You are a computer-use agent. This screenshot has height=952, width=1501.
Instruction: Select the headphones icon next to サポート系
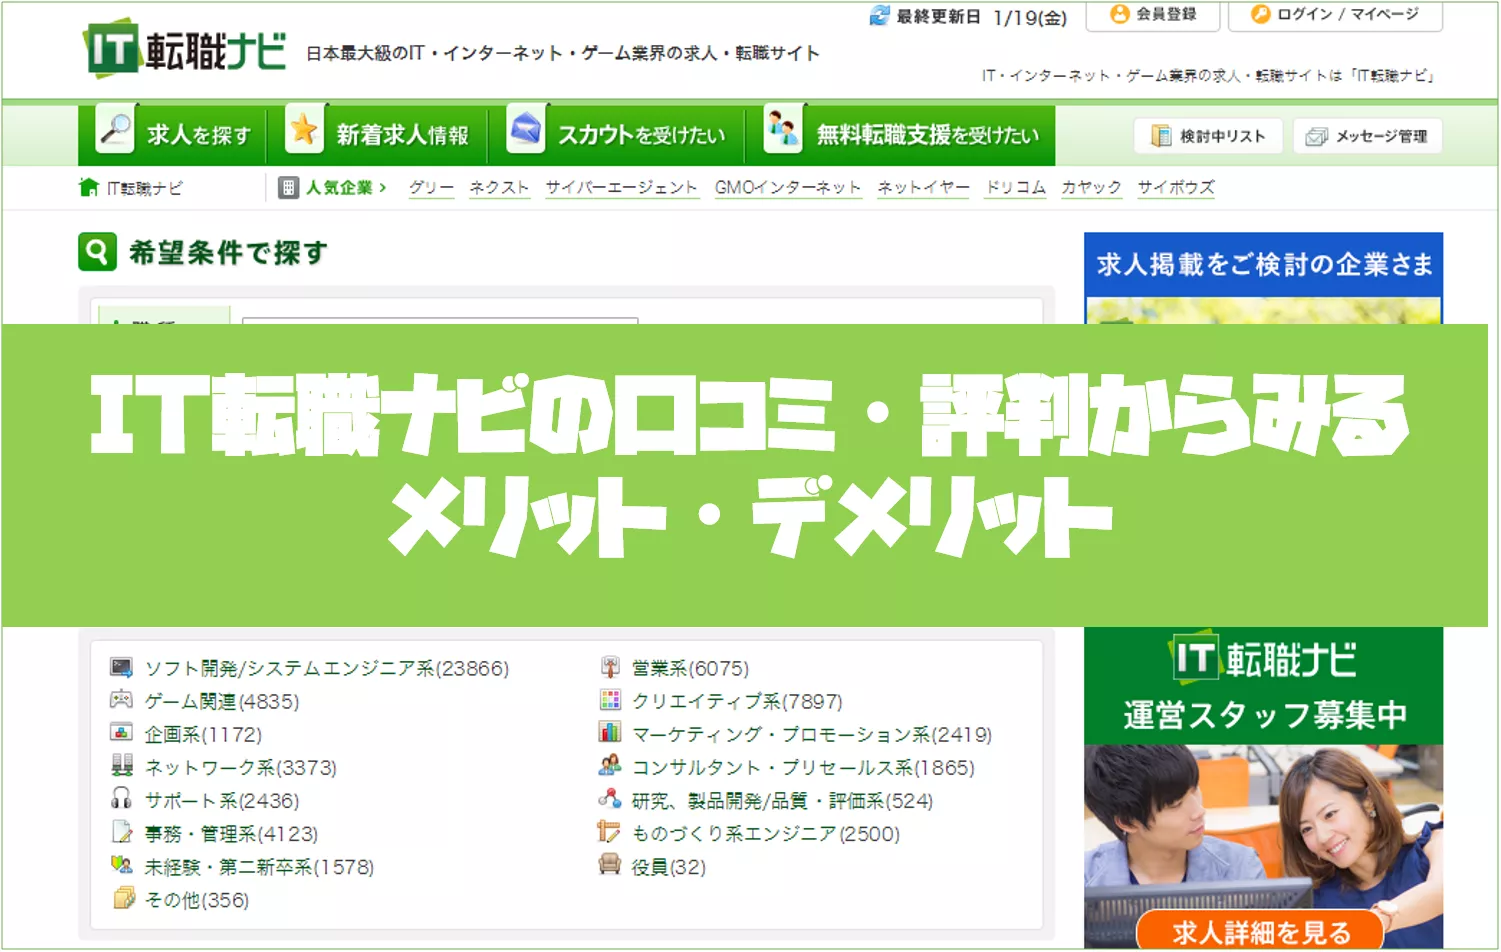(x=121, y=800)
